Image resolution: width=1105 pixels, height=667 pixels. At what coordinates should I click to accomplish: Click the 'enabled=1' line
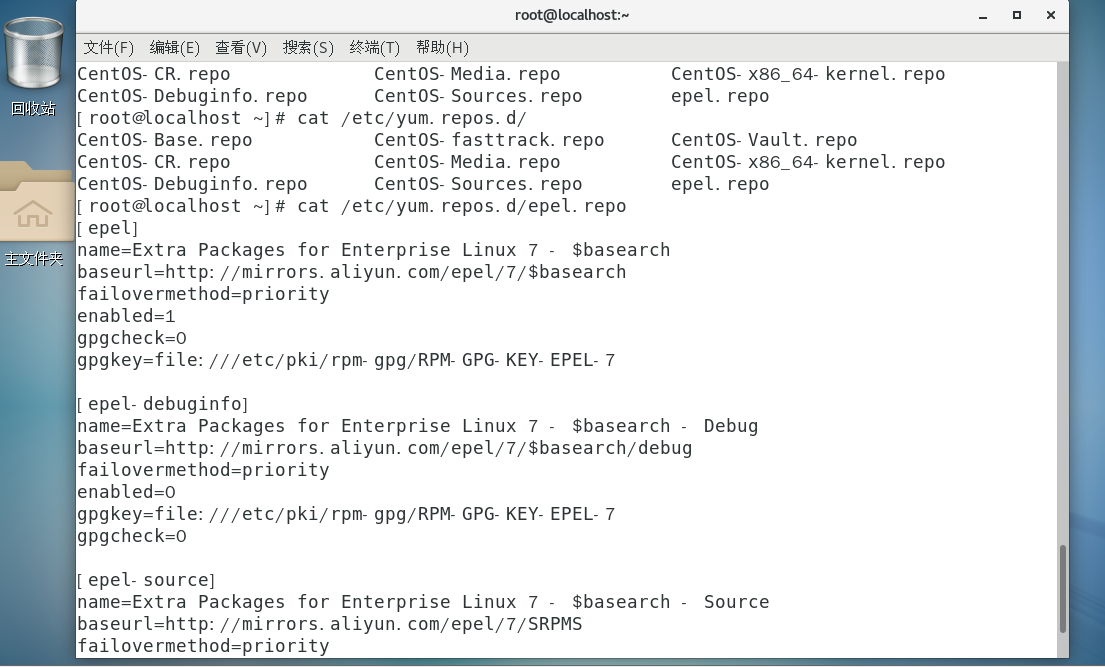[126, 316]
